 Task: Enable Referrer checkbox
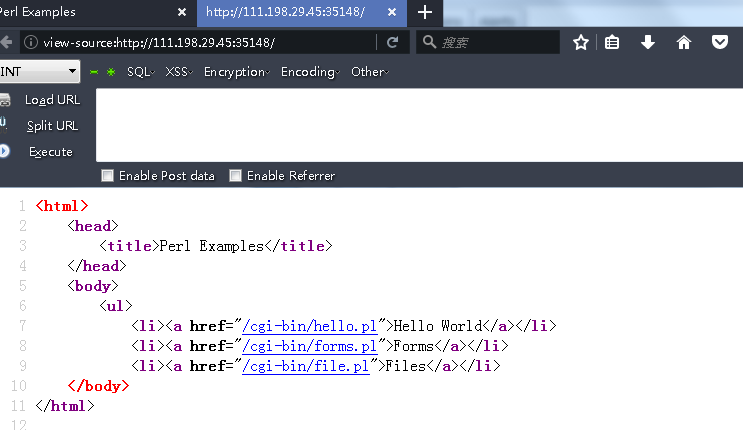click(236, 176)
